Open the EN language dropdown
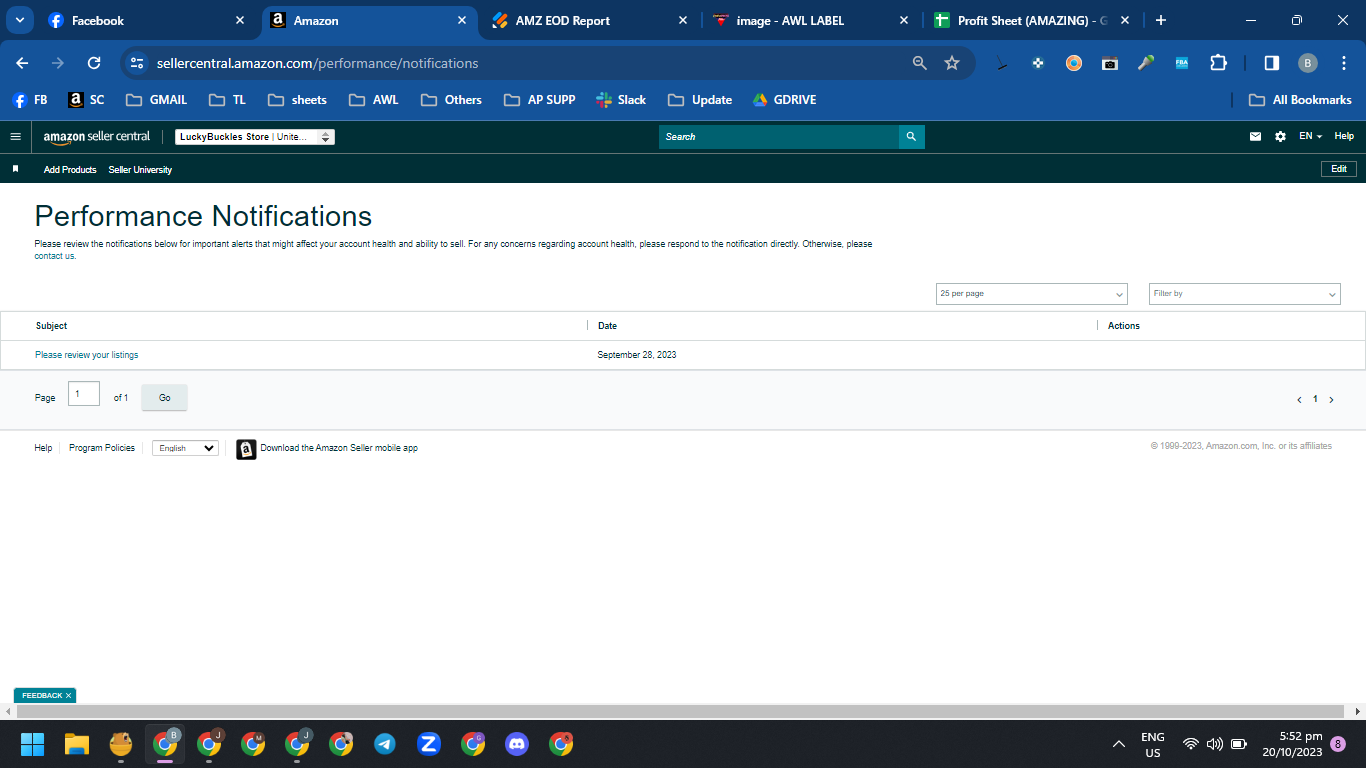 [x=1310, y=137]
